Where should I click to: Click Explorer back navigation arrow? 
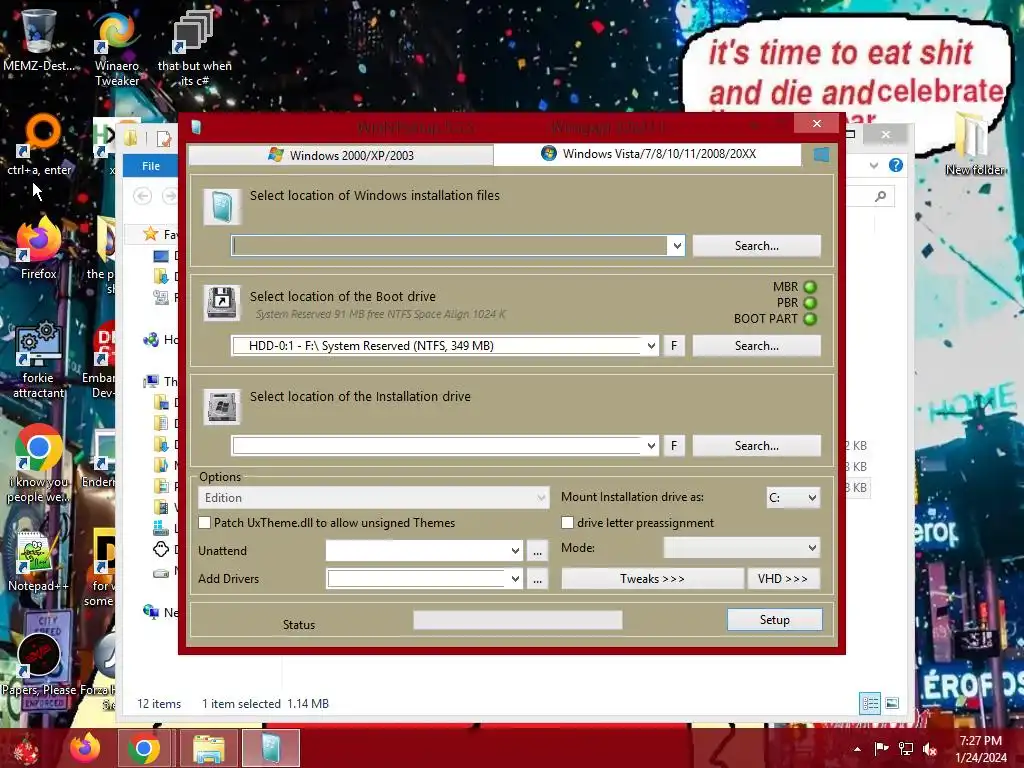click(142, 196)
